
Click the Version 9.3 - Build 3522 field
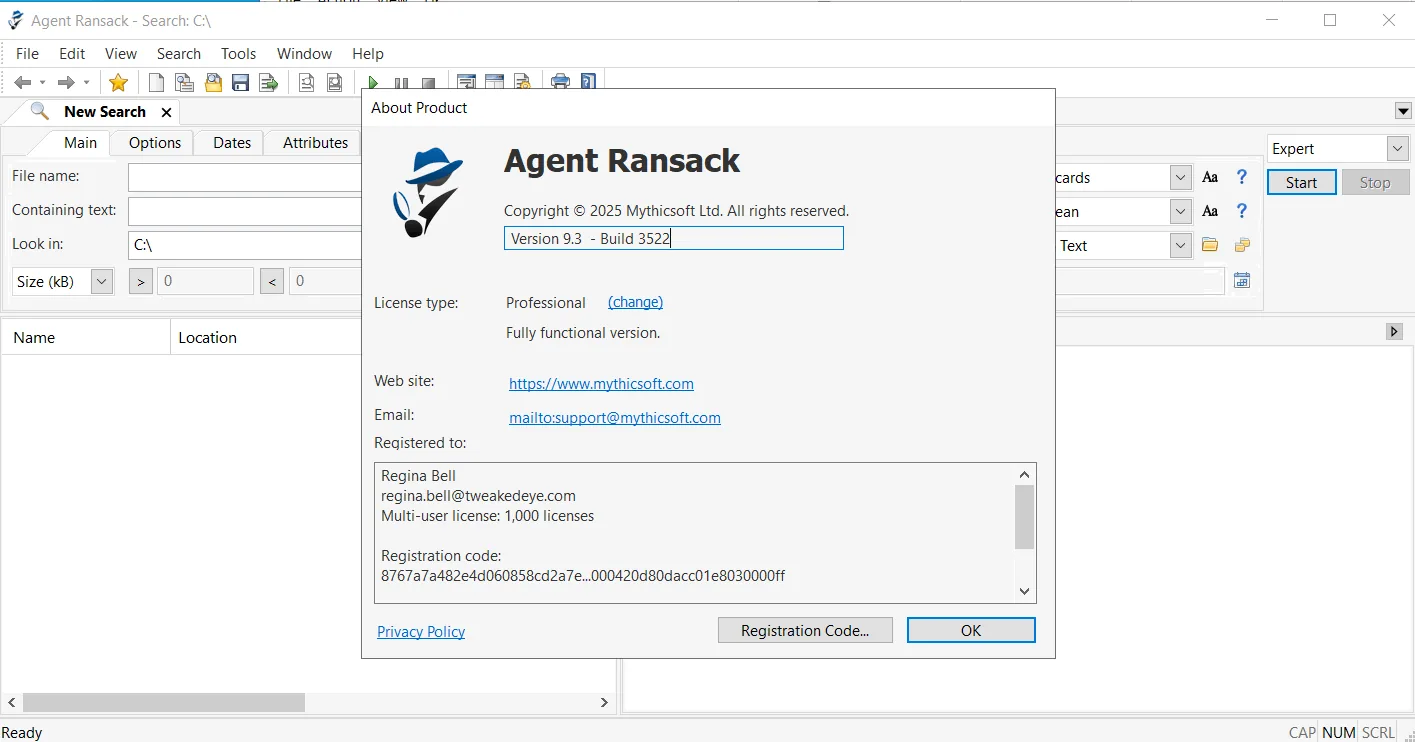click(x=673, y=238)
